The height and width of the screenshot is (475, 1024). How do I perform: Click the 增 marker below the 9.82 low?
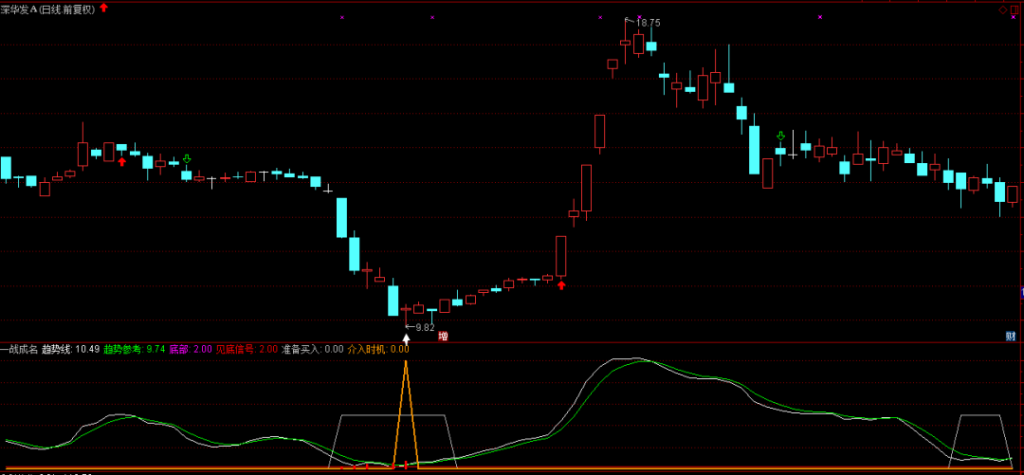[442, 336]
